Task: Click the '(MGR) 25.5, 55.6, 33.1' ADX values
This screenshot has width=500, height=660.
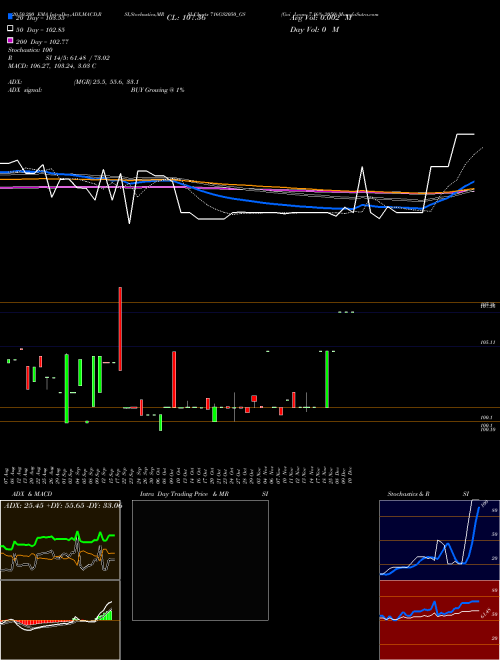Action: 106,82
